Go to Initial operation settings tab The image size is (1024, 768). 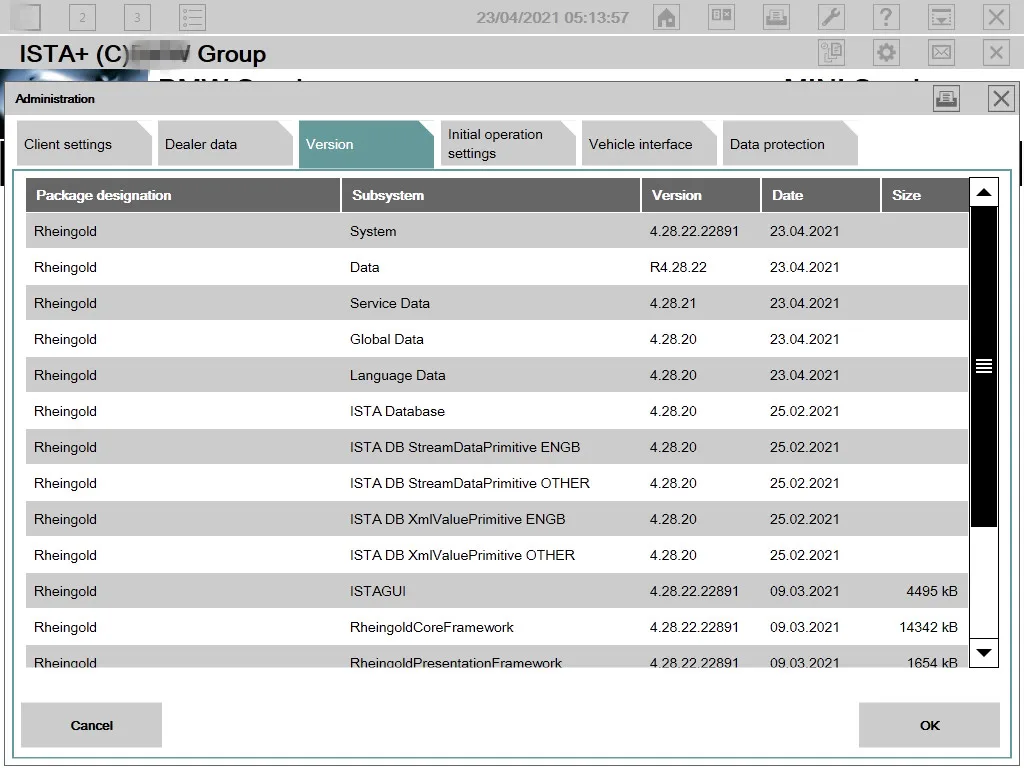click(x=505, y=144)
